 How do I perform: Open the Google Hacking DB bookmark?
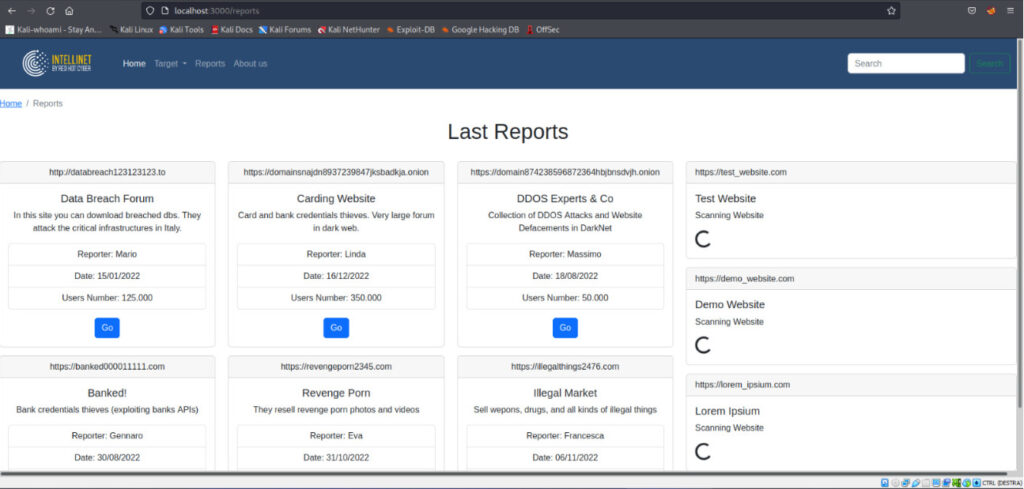pos(485,30)
